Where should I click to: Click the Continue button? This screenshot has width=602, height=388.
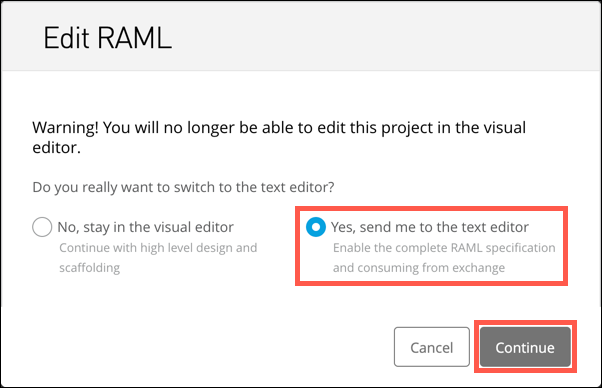tap(525, 347)
